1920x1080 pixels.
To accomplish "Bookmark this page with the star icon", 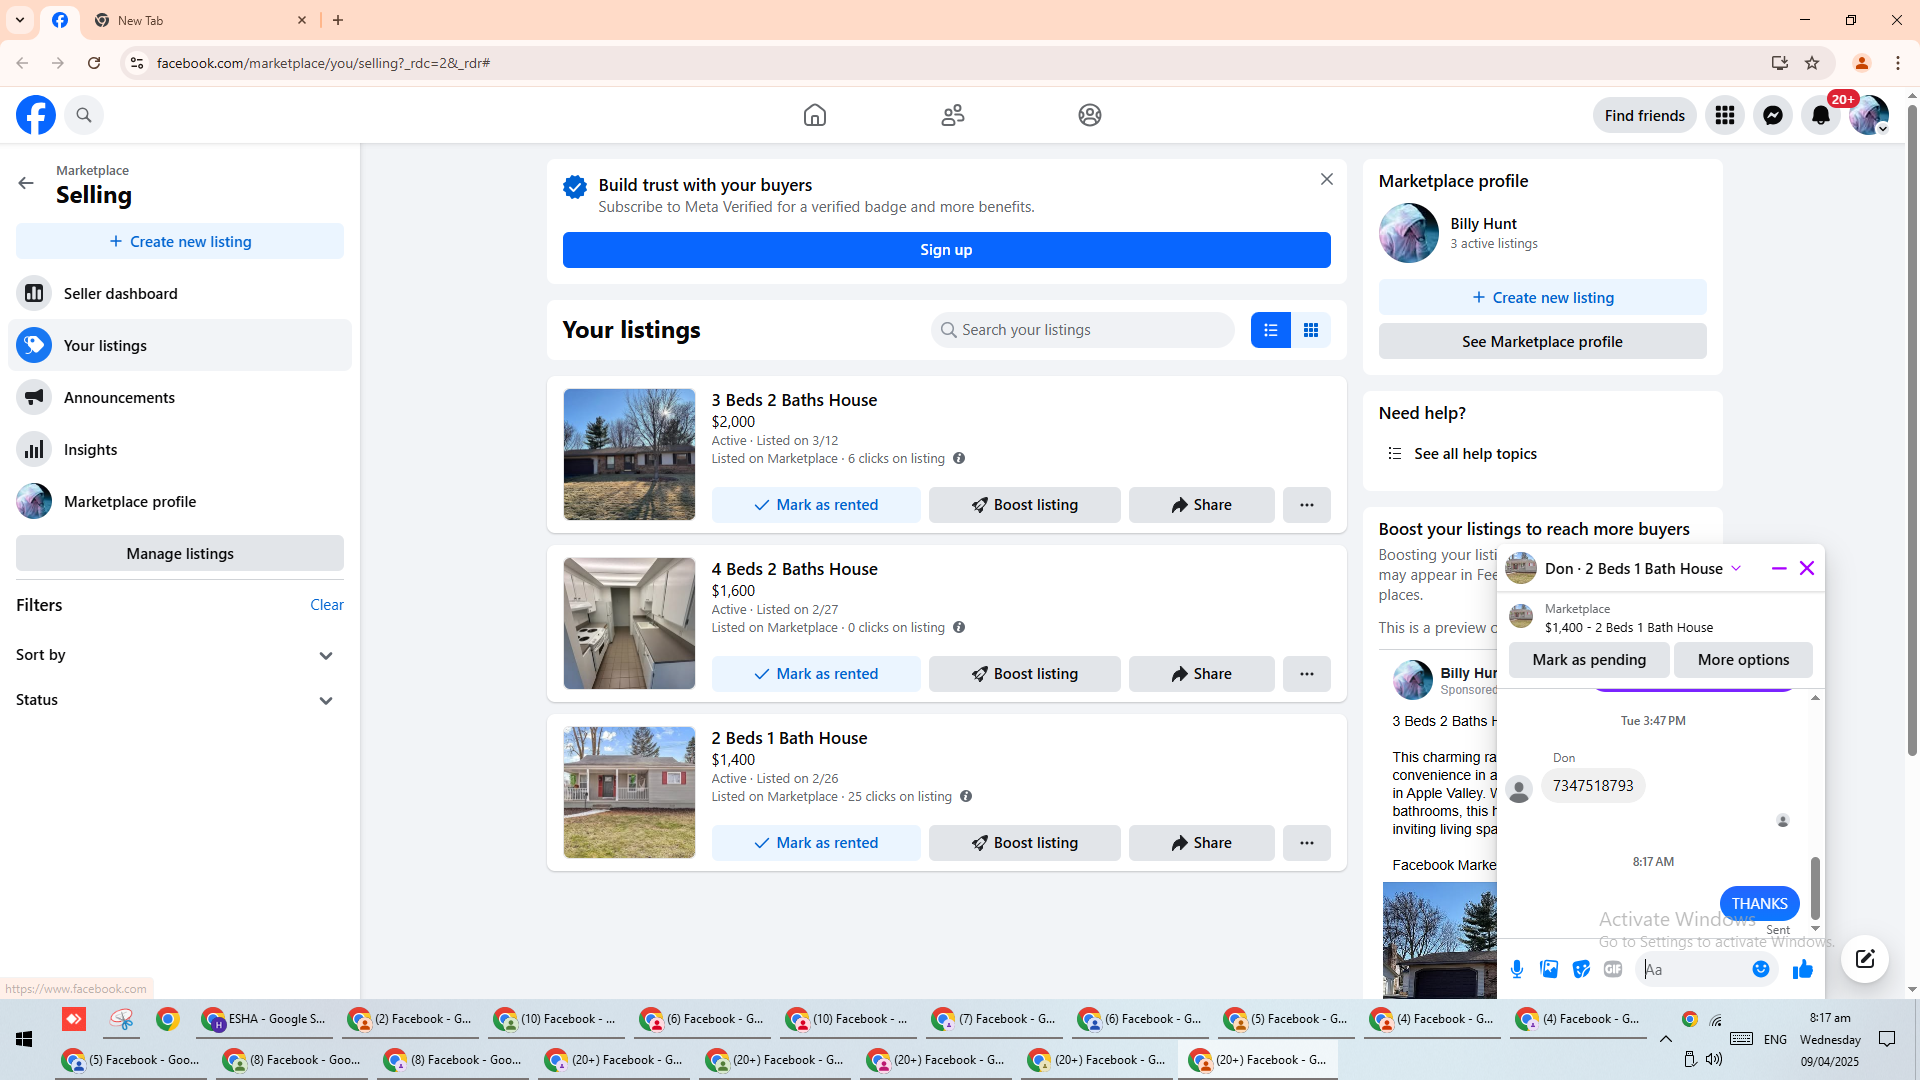I will (1812, 63).
